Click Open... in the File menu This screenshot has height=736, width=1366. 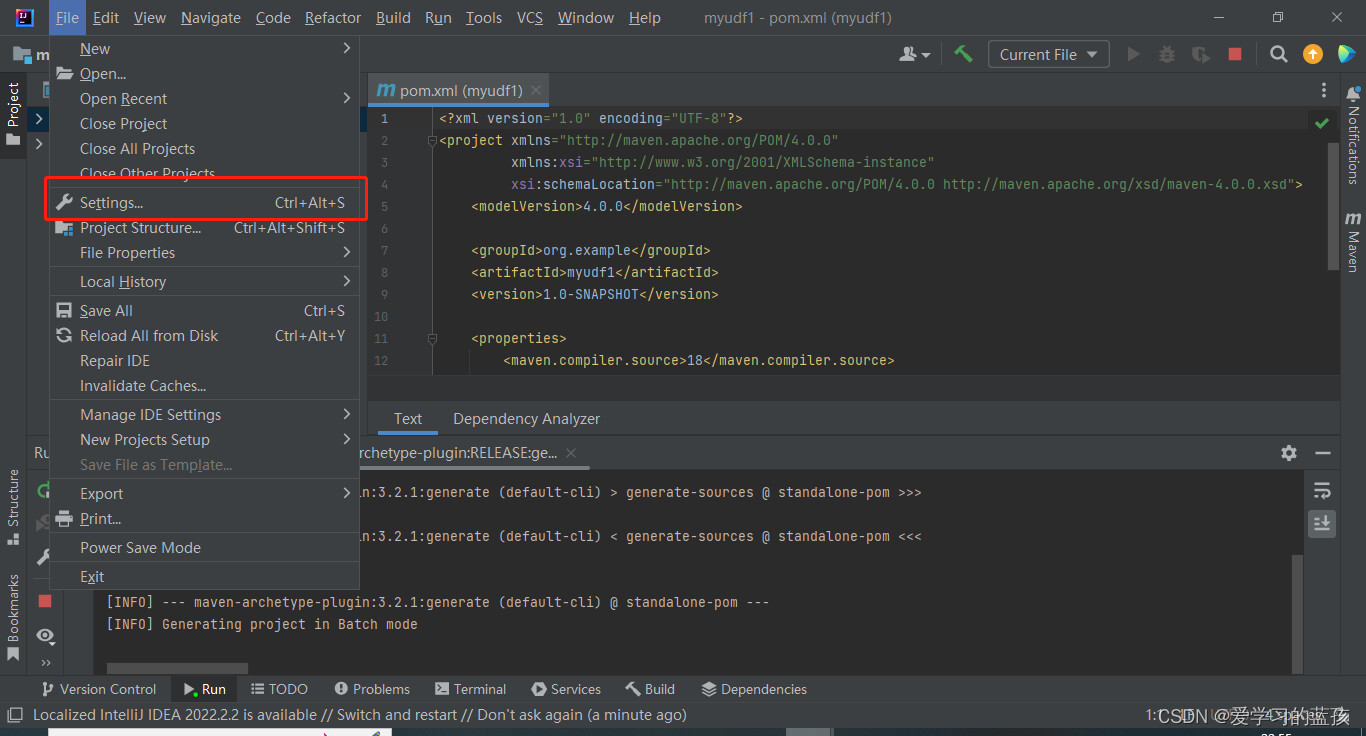click(204, 73)
